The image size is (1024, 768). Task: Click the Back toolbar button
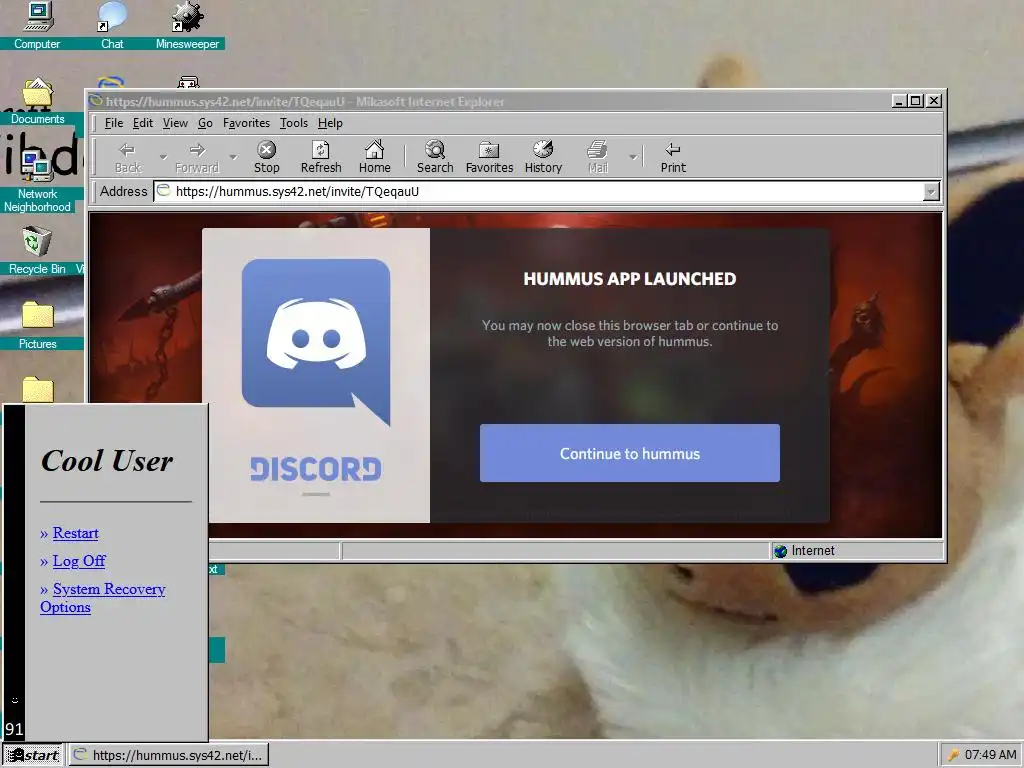128,157
